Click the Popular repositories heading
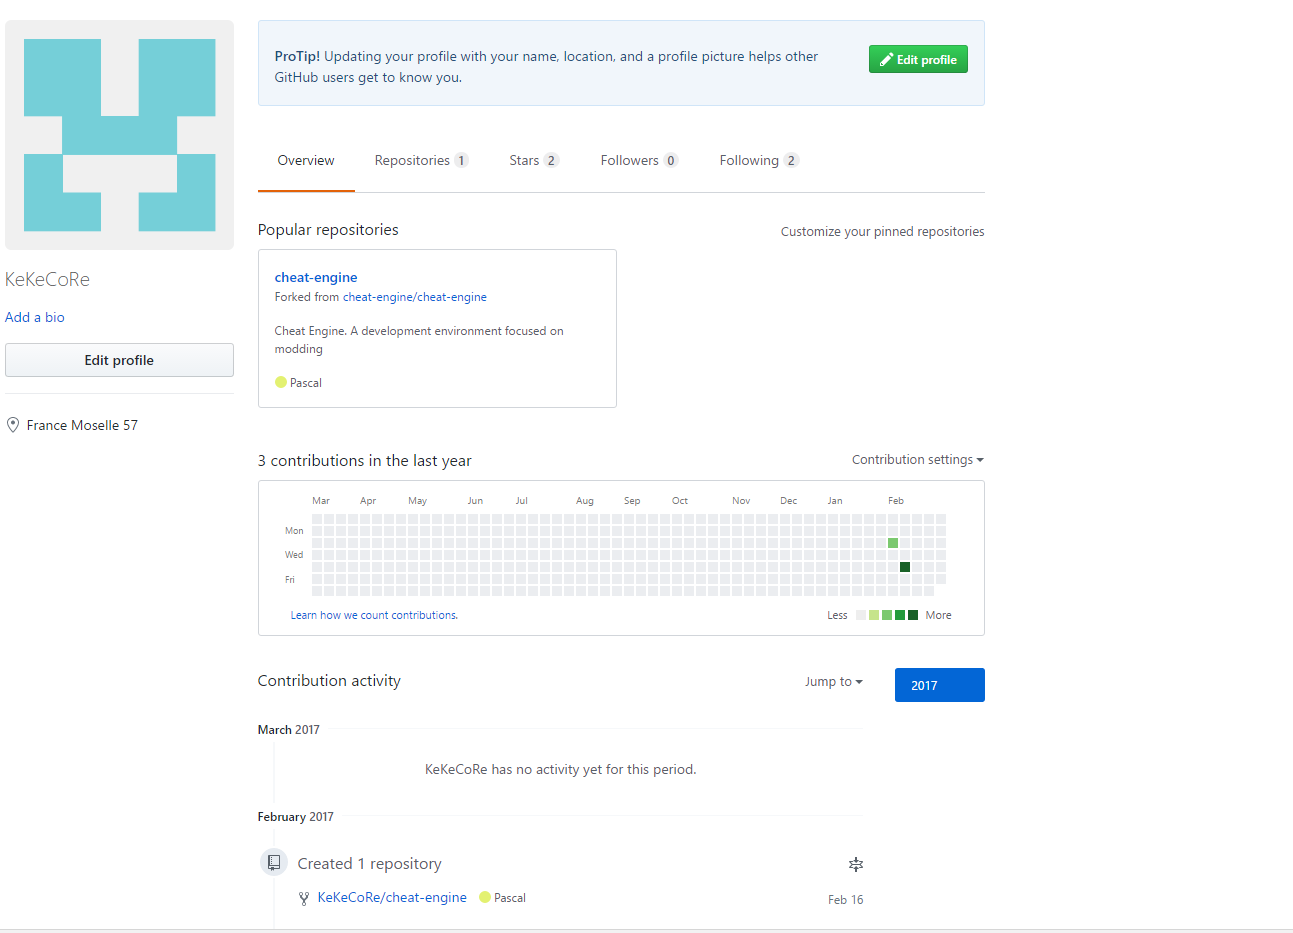Viewport: 1293px width, 933px height. [328, 230]
